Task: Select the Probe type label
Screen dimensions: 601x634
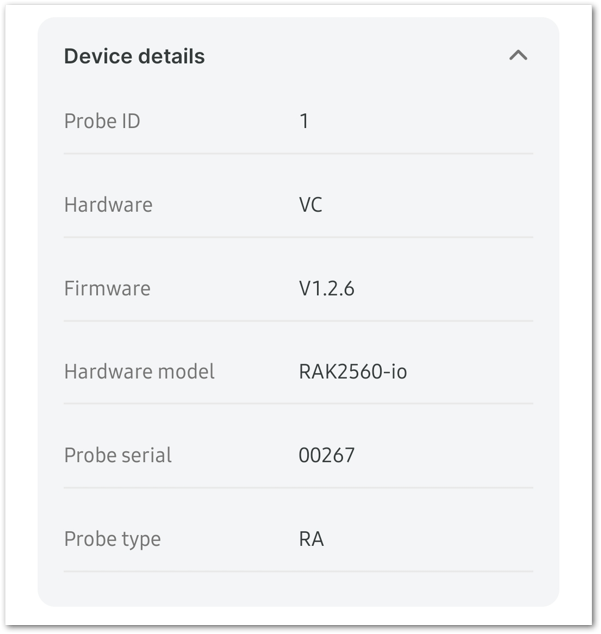Action: coord(112,539)
